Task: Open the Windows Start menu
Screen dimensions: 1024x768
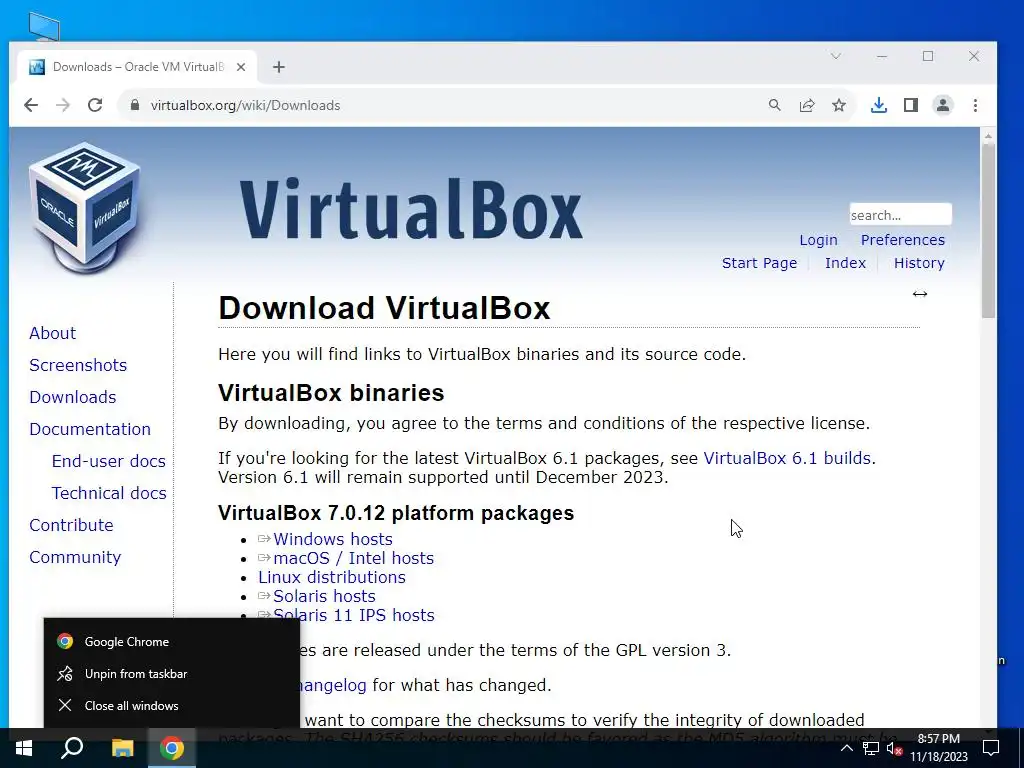Action: pos(24,748)
